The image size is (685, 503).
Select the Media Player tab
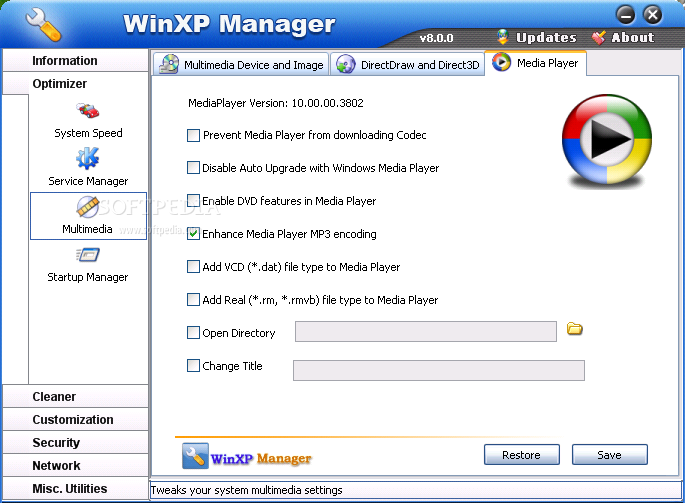coord(536,63)
